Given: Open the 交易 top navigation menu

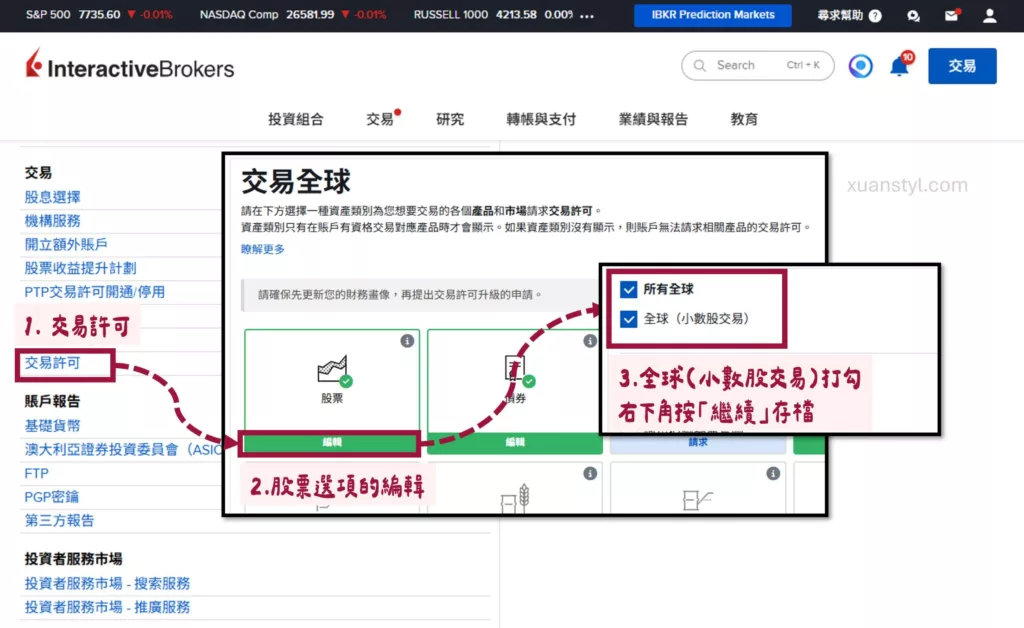Looking at the screenshot, I should tap(380, 119).
